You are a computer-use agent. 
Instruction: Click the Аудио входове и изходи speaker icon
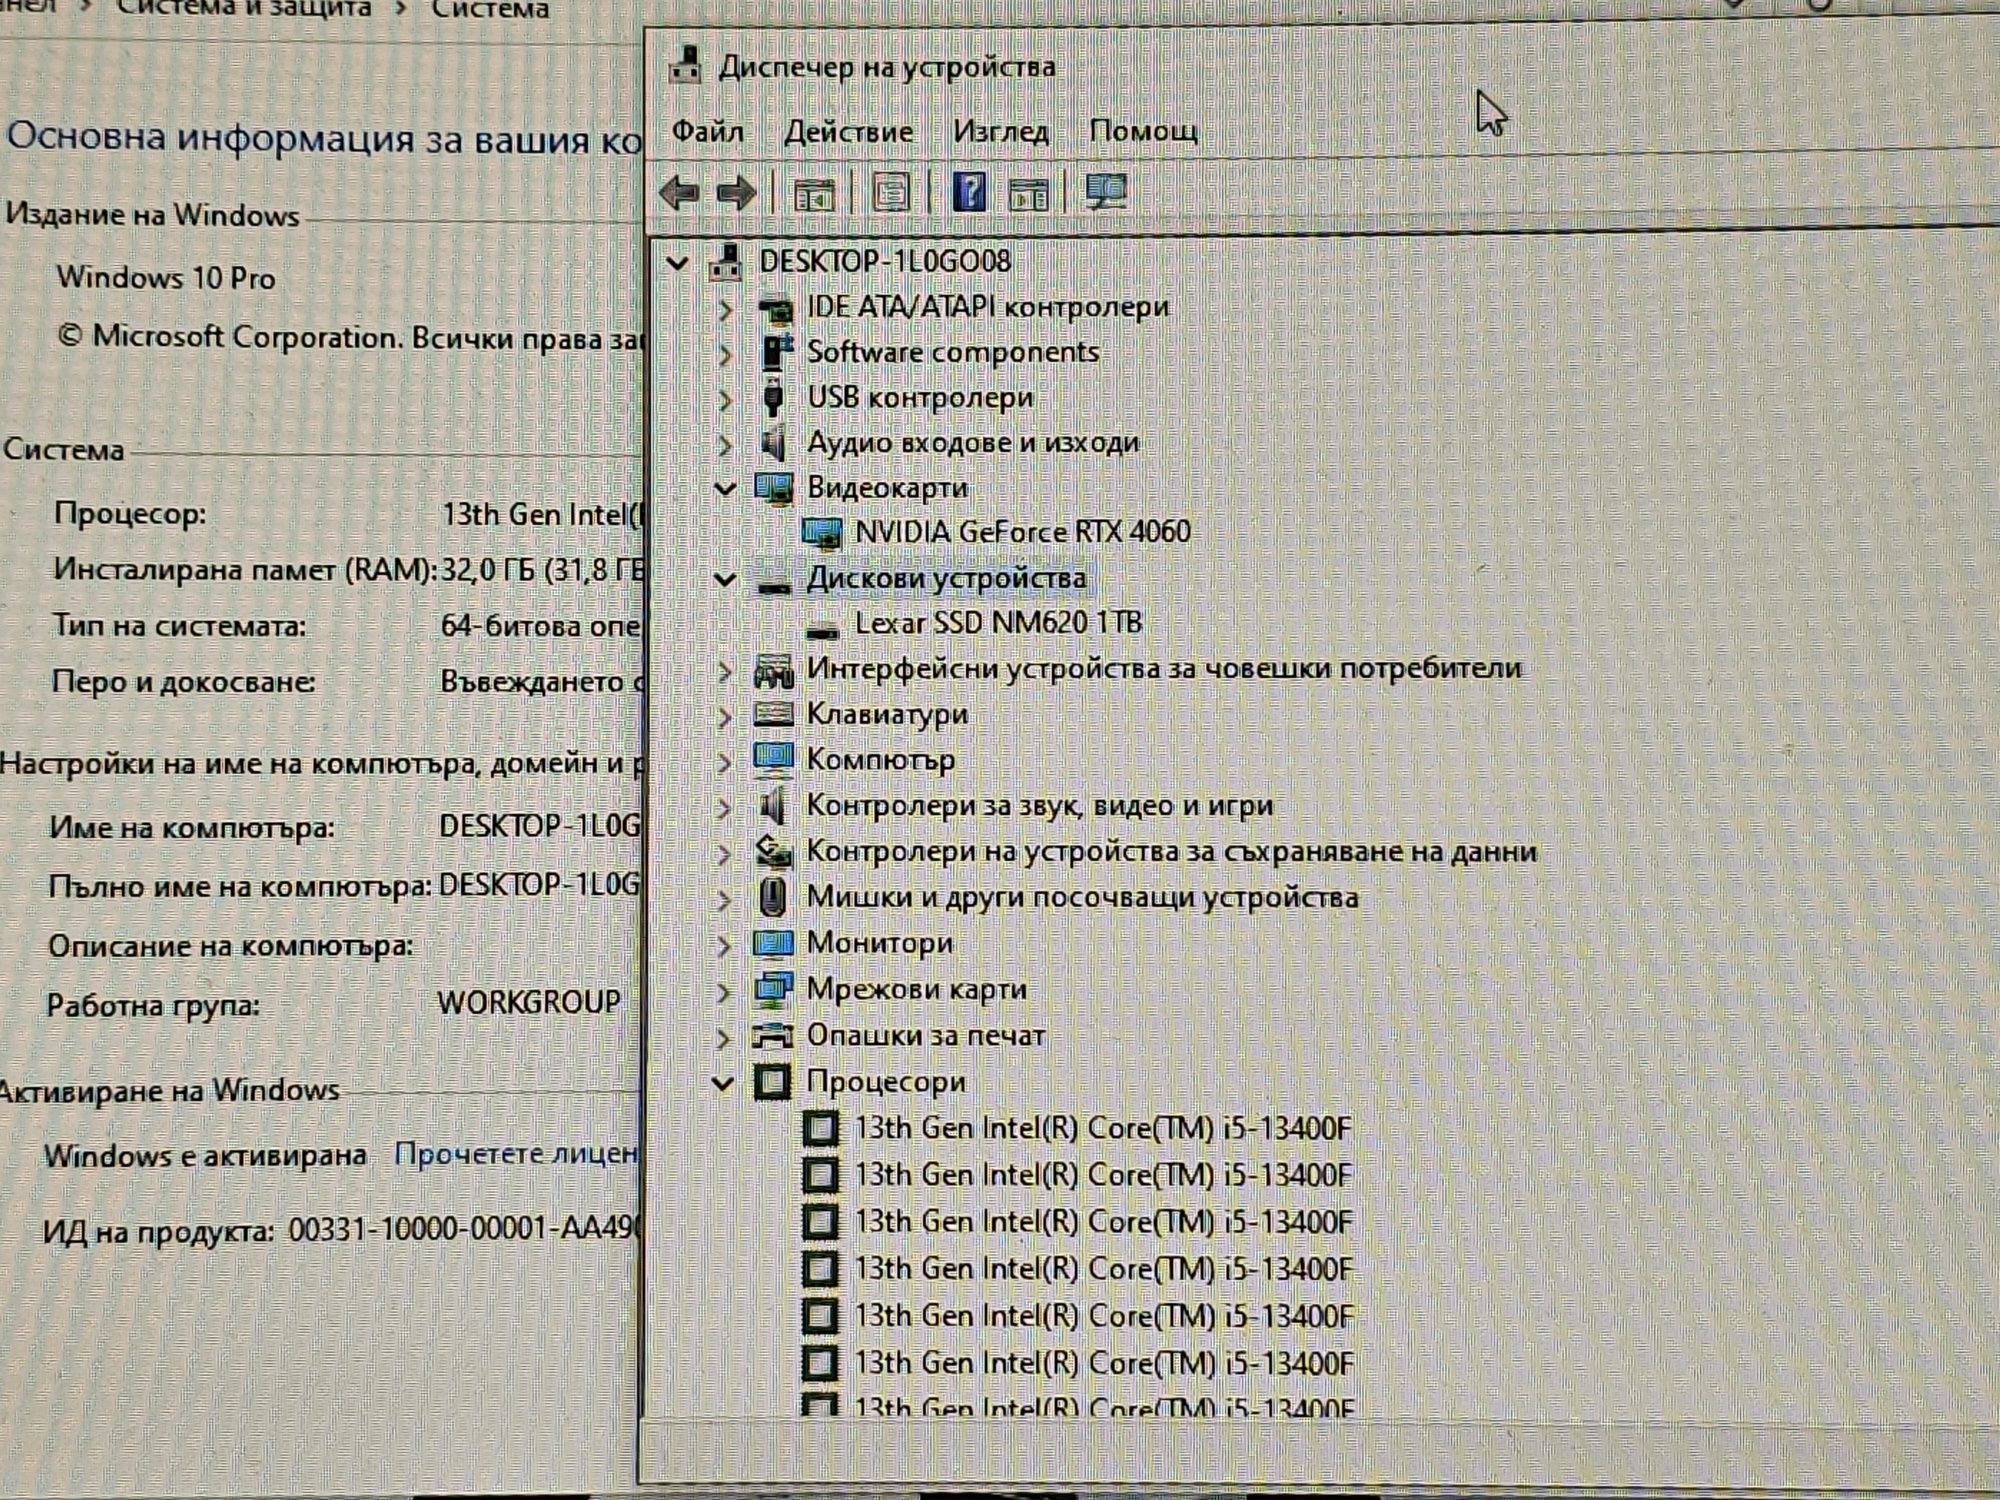point(772,443)
